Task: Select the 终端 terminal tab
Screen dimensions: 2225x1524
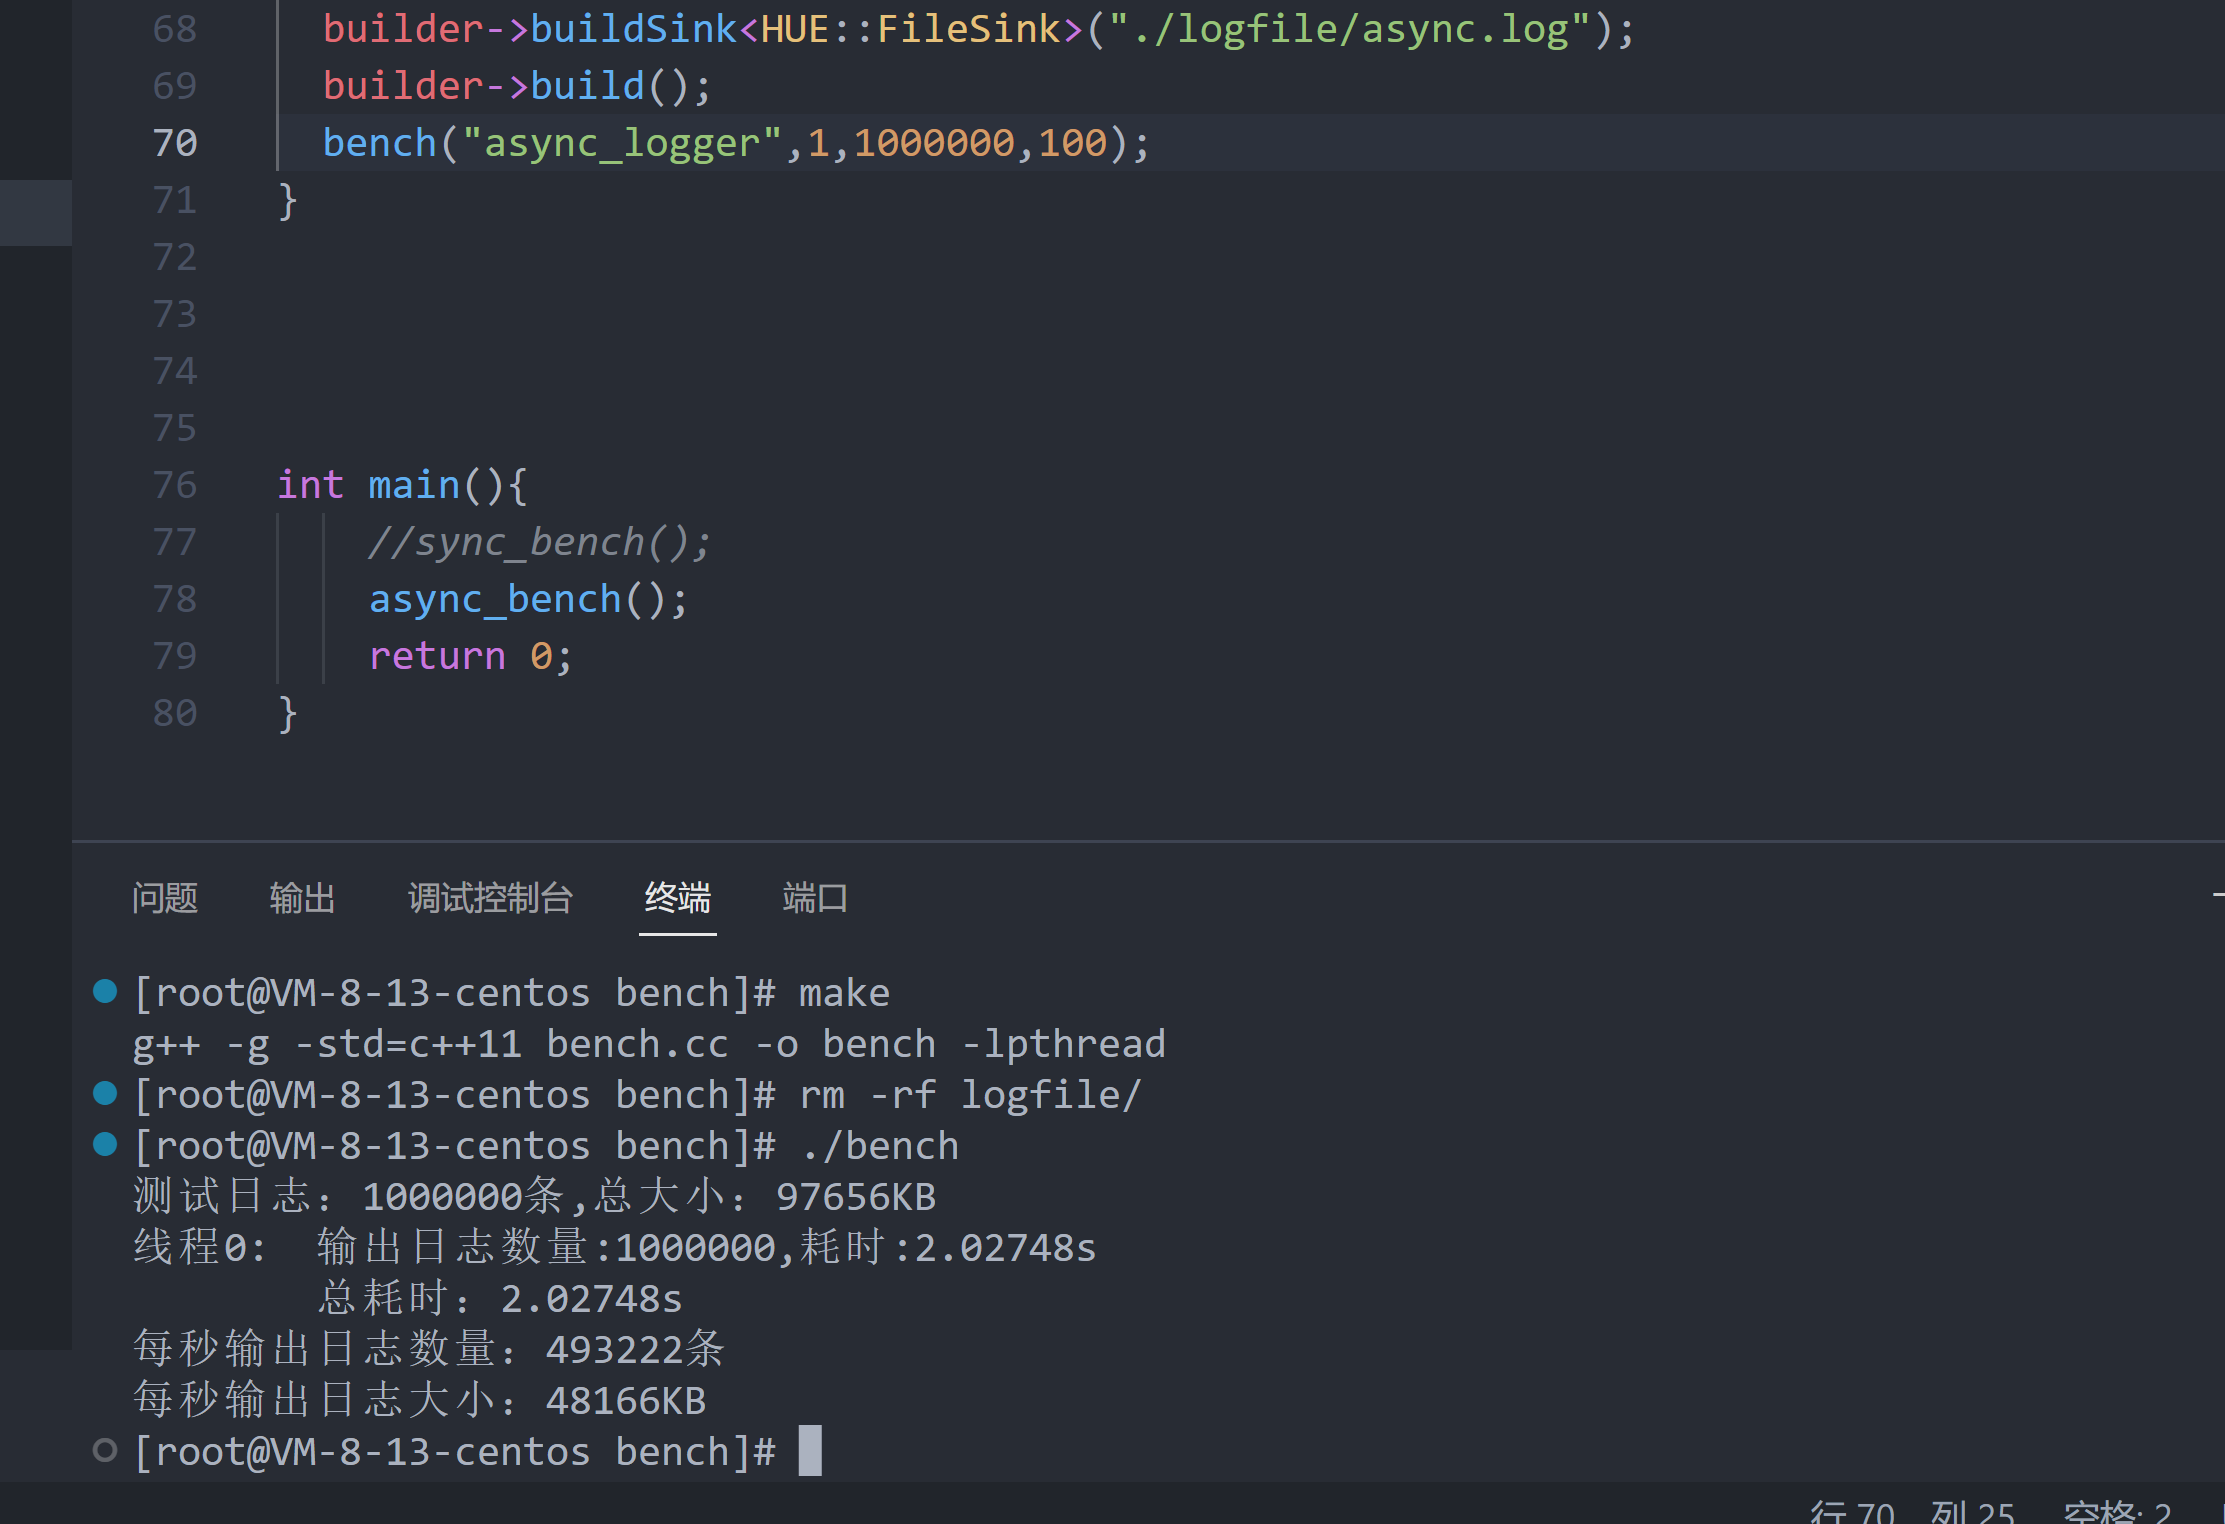Action: coord(677,897)
